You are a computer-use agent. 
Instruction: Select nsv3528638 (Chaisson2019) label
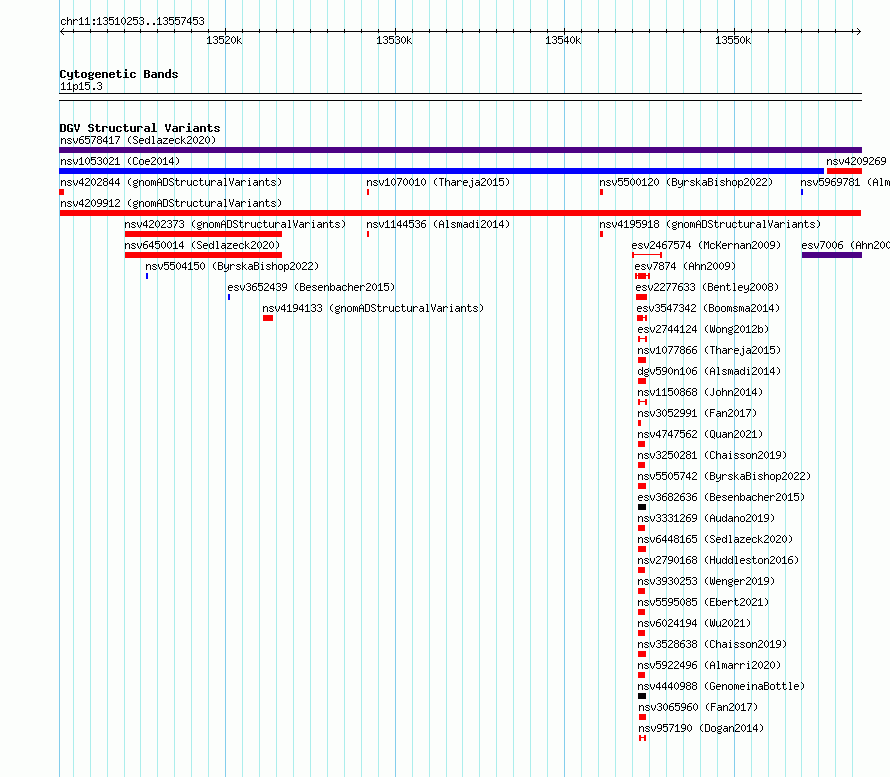pos(712,644)
